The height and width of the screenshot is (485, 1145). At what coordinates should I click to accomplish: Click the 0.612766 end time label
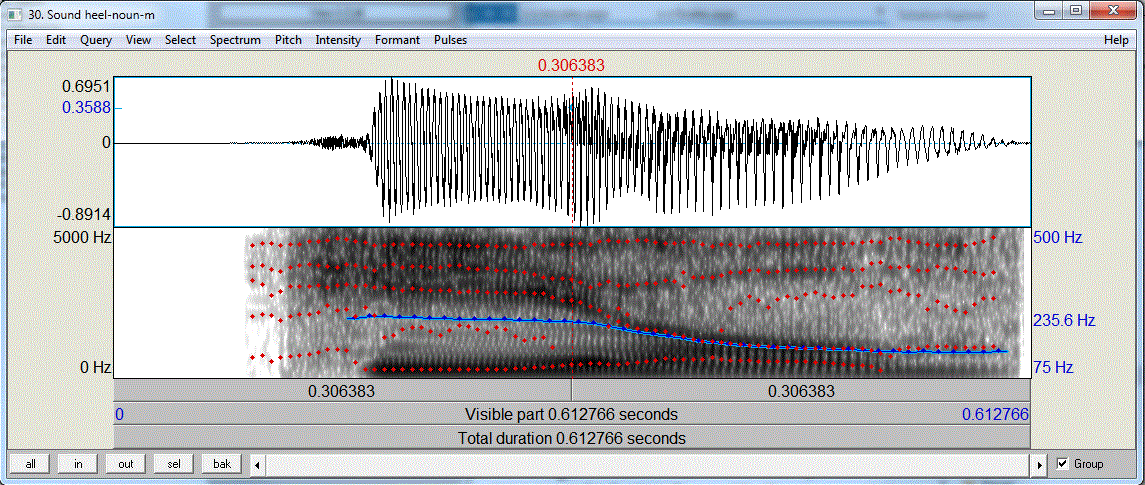(x=995, y=415)
